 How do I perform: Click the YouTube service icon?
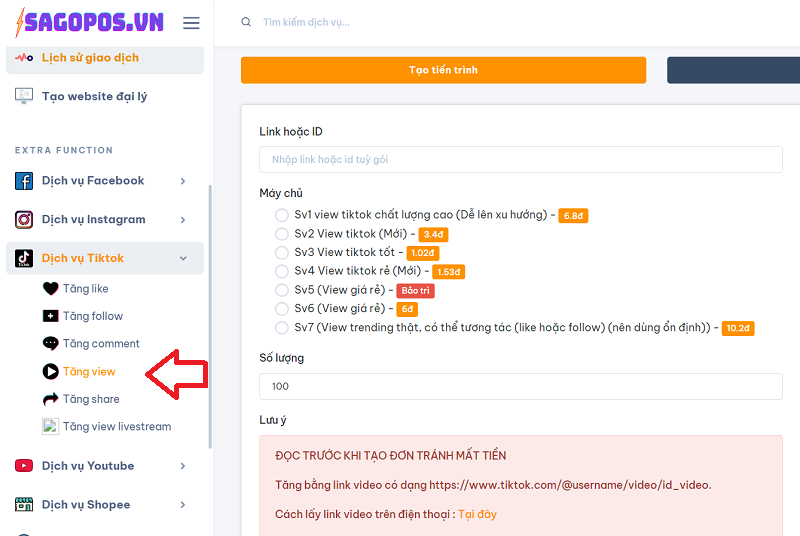24,466
